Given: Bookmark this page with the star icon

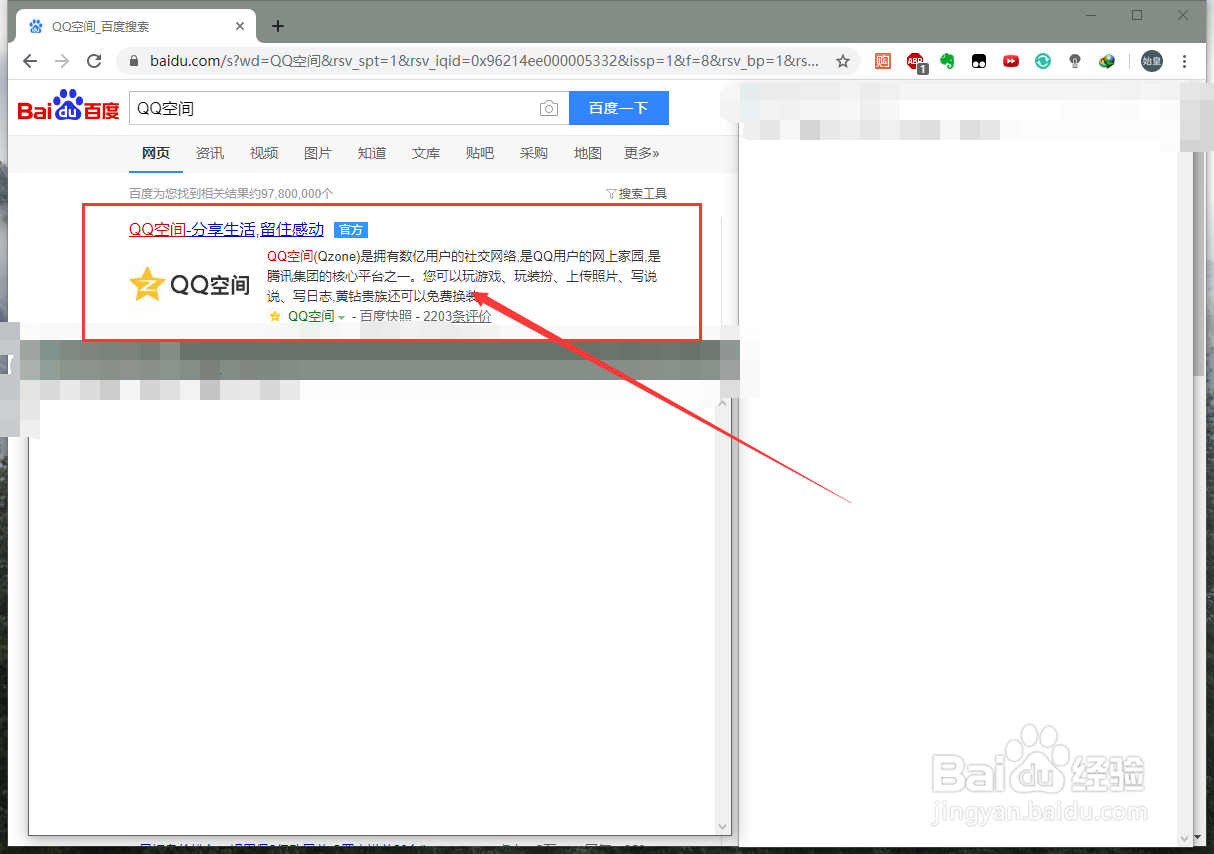Looking at the screenshot, I should point(843,61).
